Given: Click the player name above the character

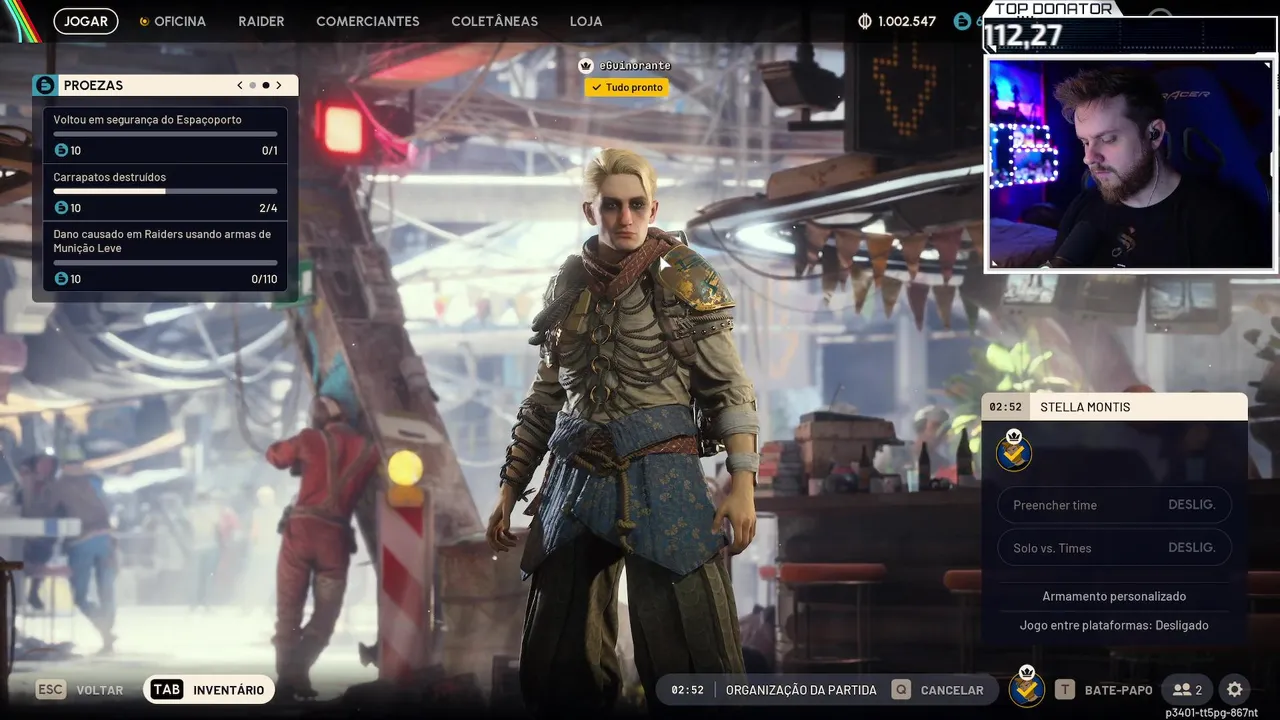Looking at the screenshot, I should (635, 65).
